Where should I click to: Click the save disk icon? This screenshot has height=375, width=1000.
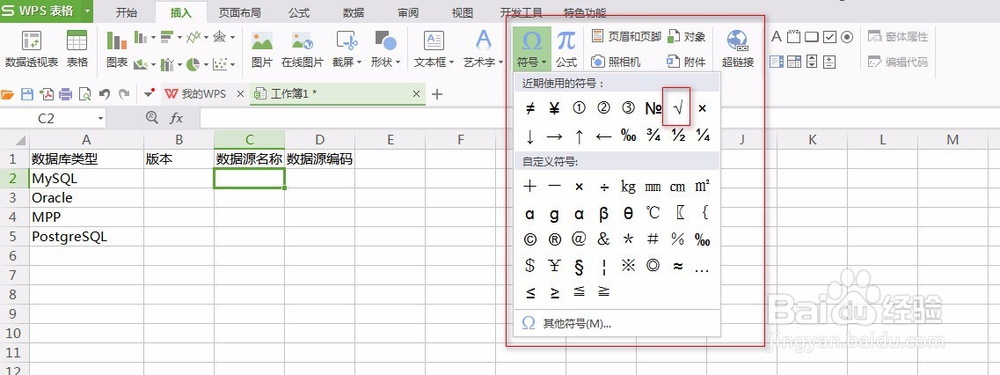click(x=27, y=94)
